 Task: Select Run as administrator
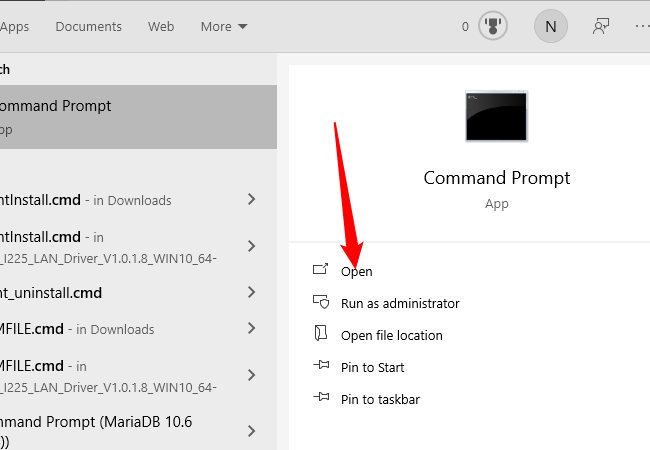(400, 303)
